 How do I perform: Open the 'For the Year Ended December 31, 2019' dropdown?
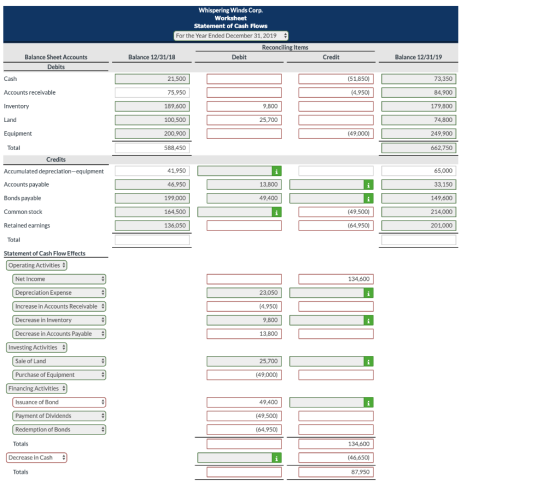tap(231, 36)
